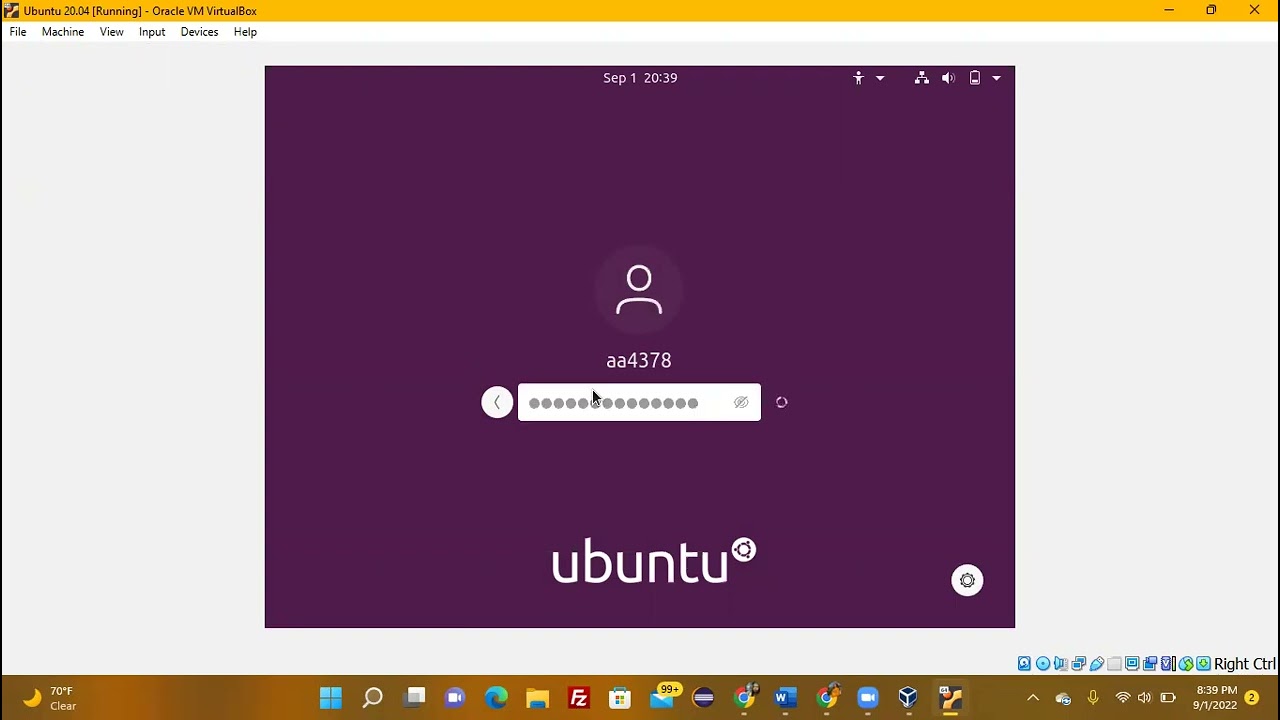Image resolution: width=1280 pixels, height=720 pixels.
Task: Open the Input menu
Action: click(152, 32)
